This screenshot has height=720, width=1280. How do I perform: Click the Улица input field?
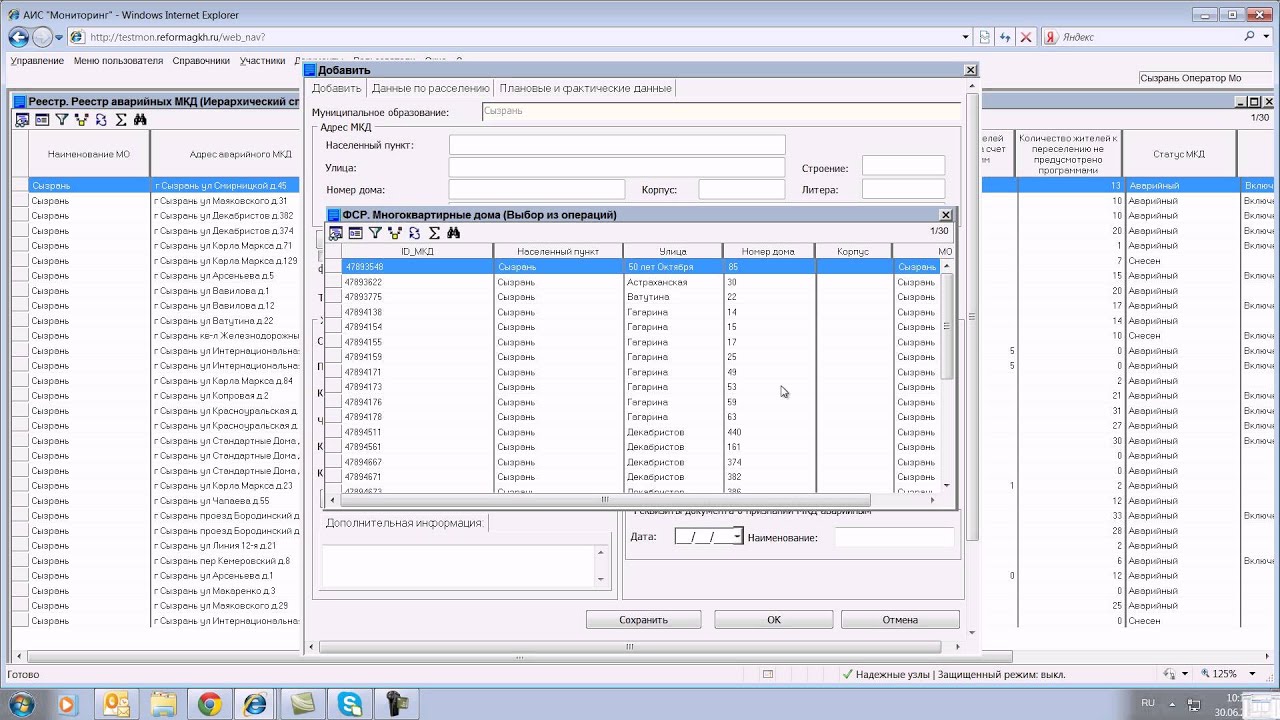tap(617, 168)
